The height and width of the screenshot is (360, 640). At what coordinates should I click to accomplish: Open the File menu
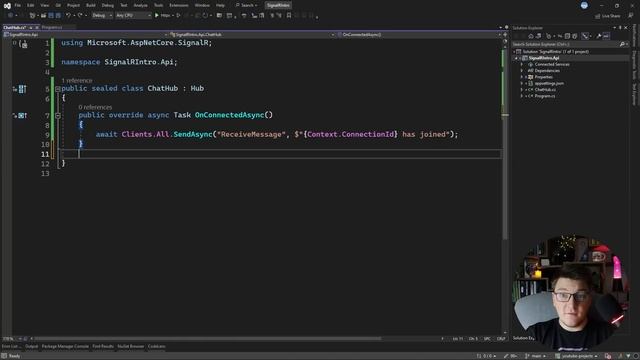click(18, 5)
